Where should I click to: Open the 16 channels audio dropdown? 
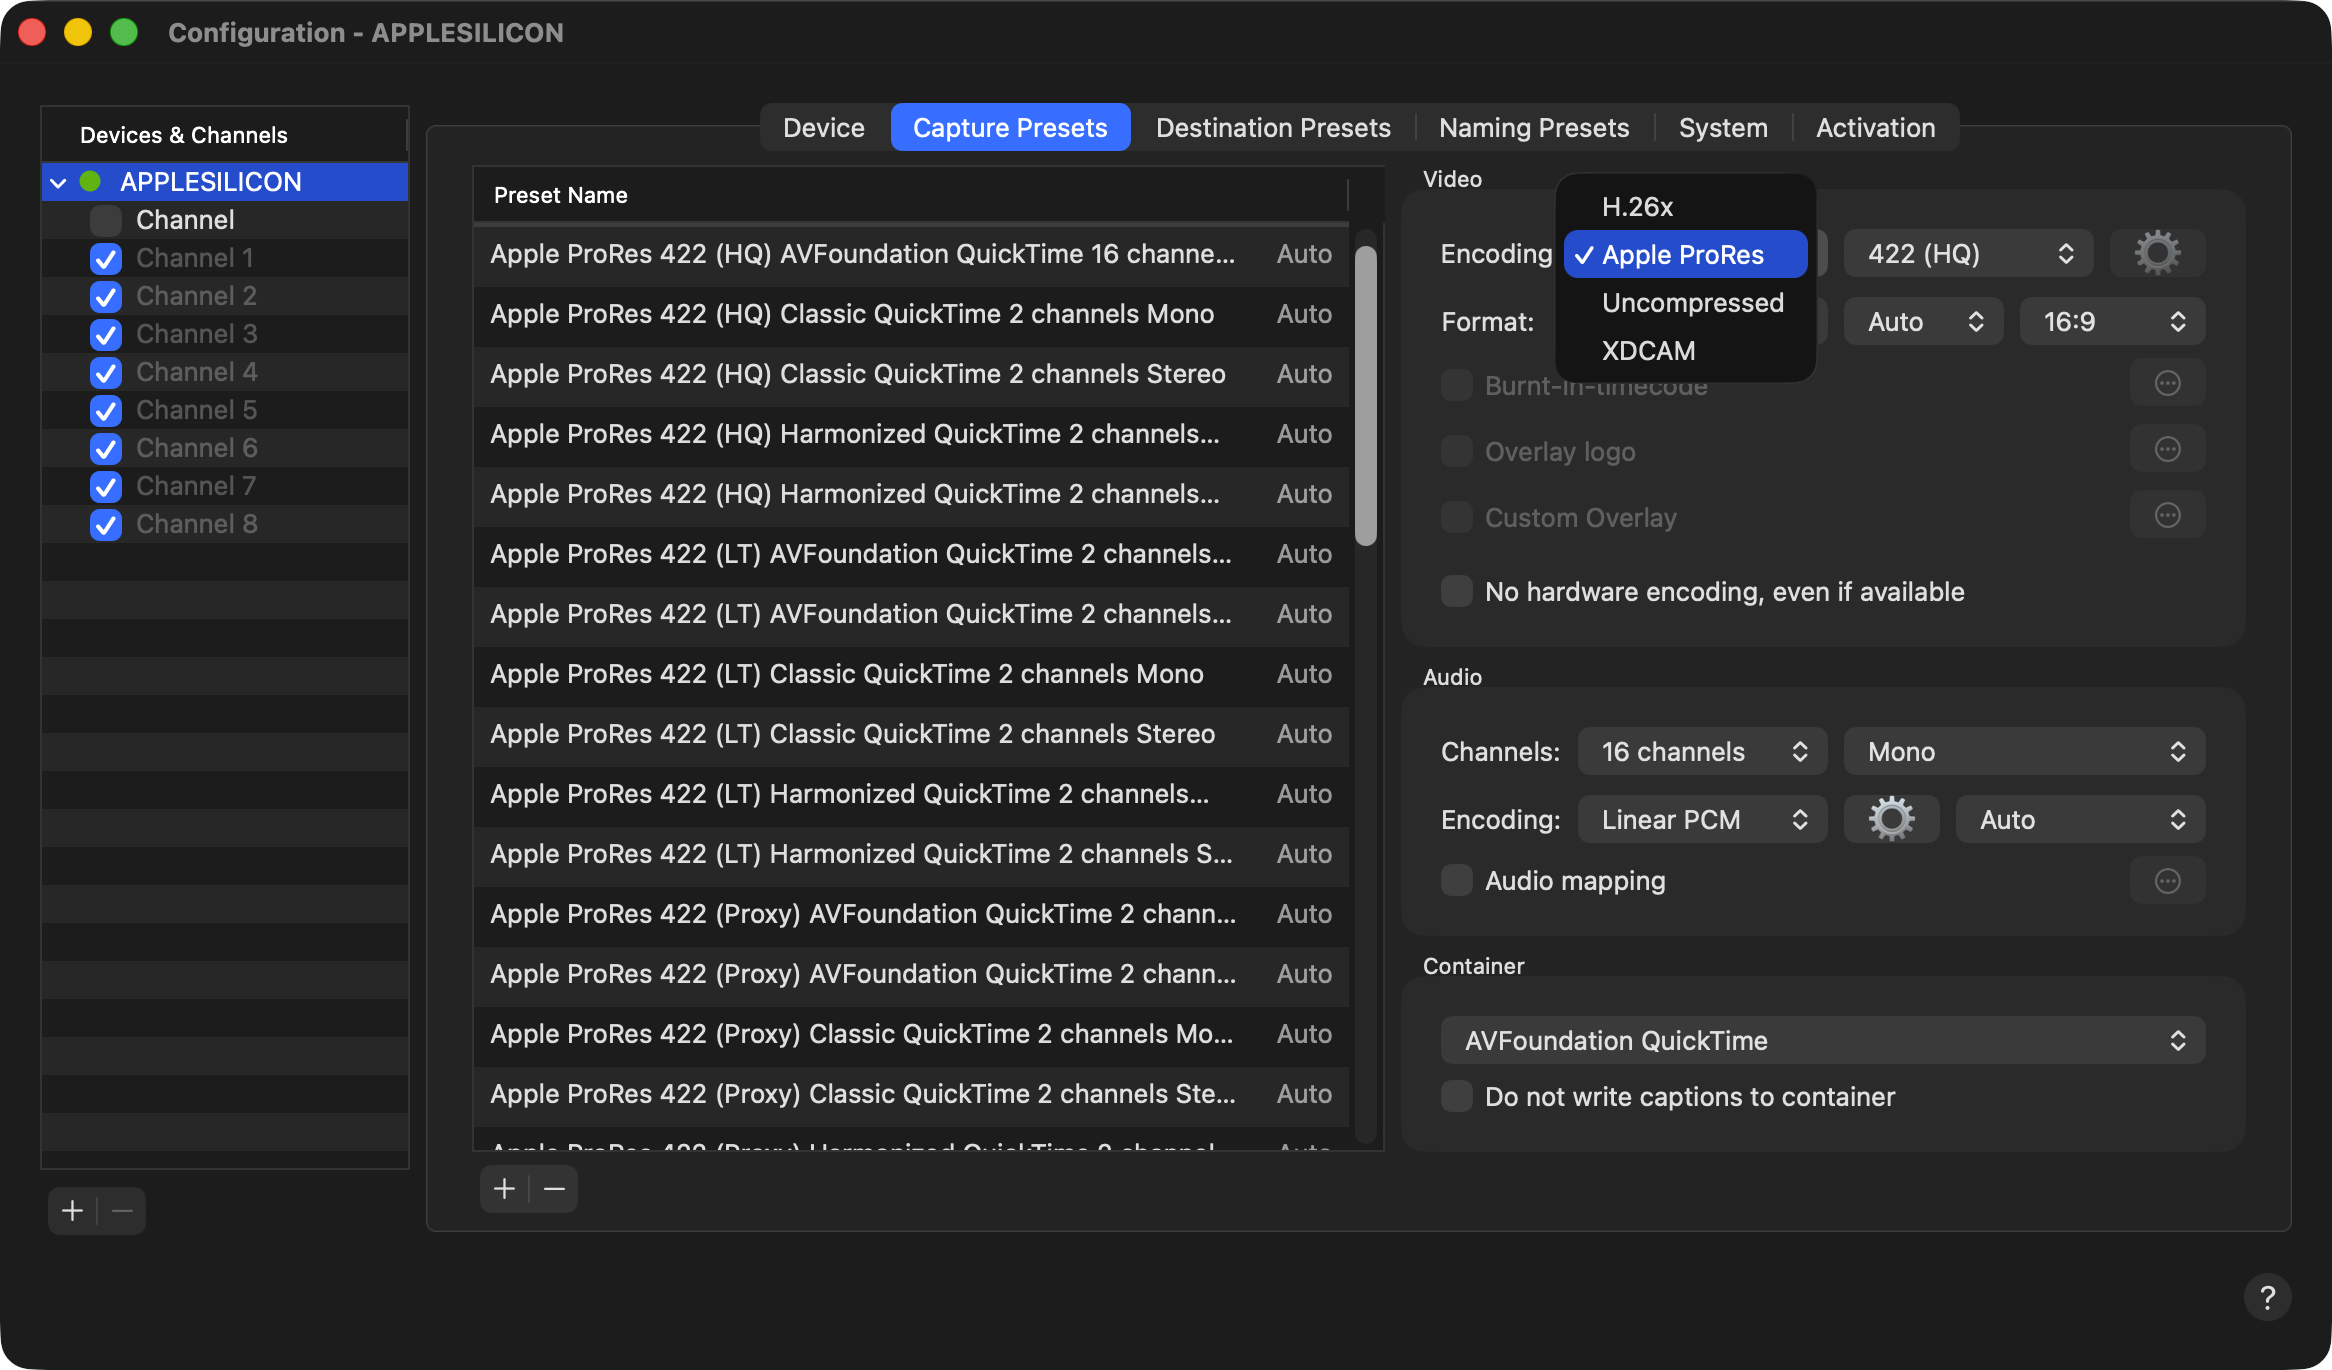1702,752
